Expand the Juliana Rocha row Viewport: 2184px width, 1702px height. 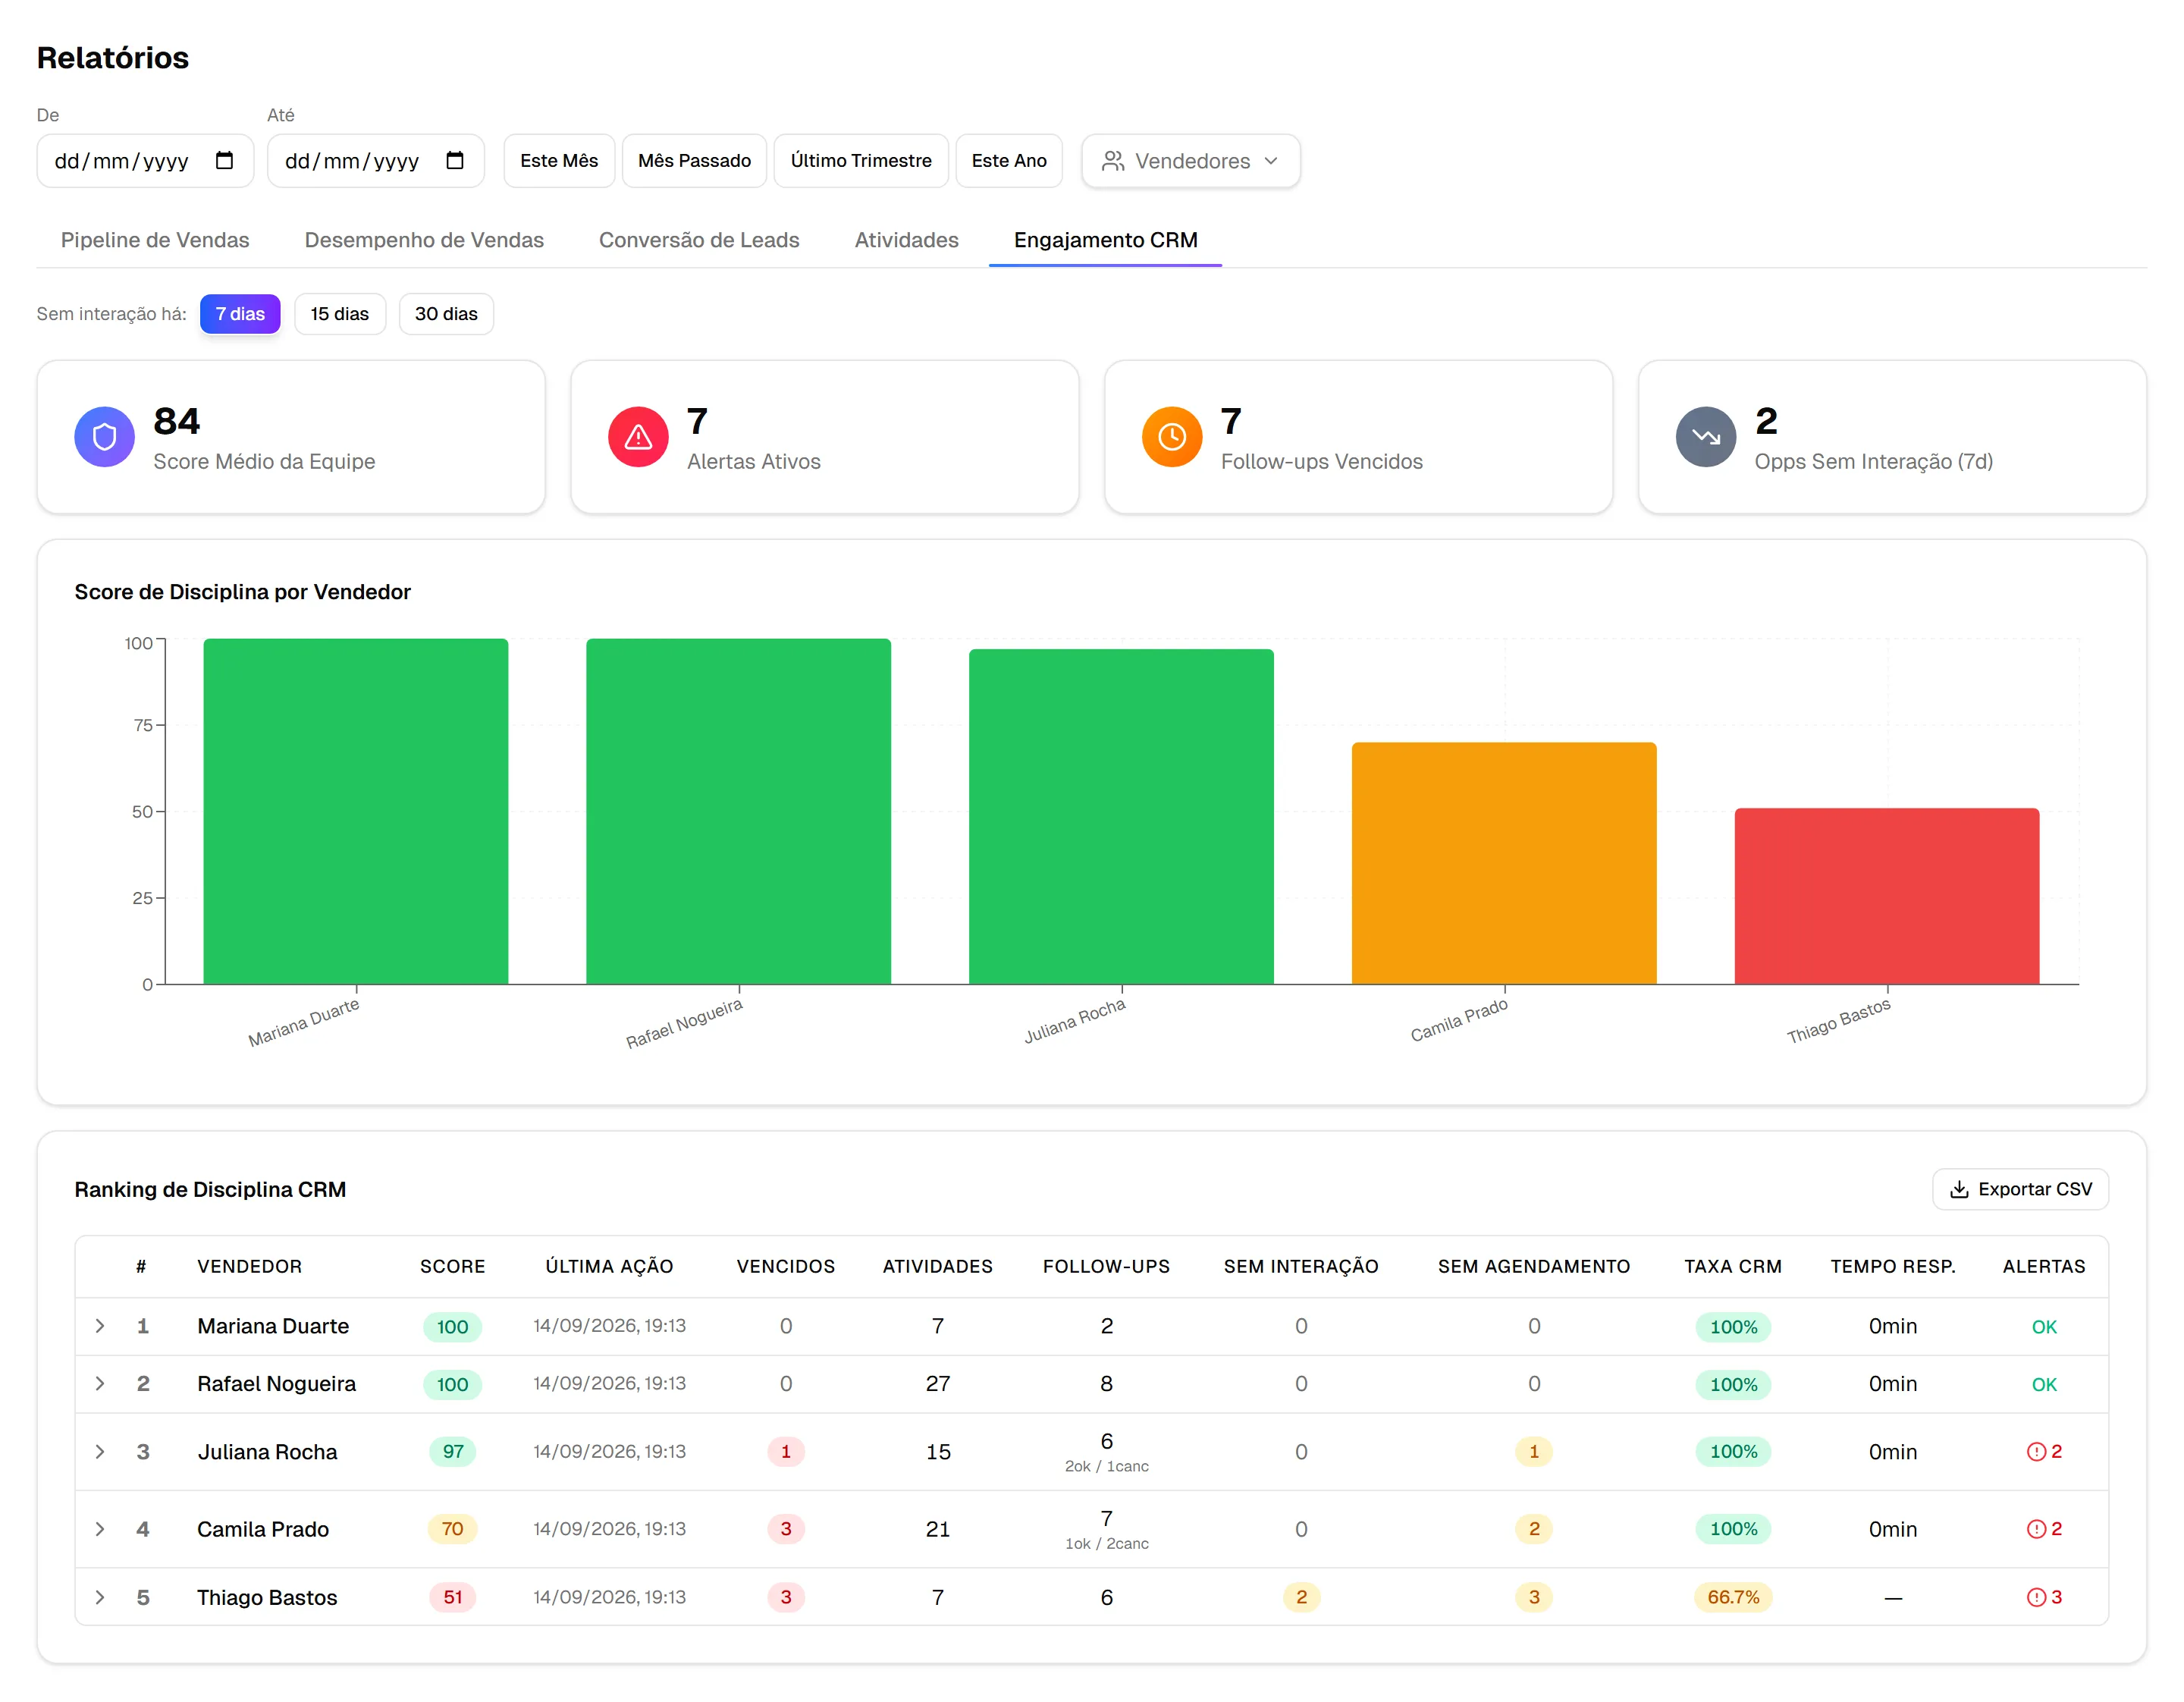100,1452
